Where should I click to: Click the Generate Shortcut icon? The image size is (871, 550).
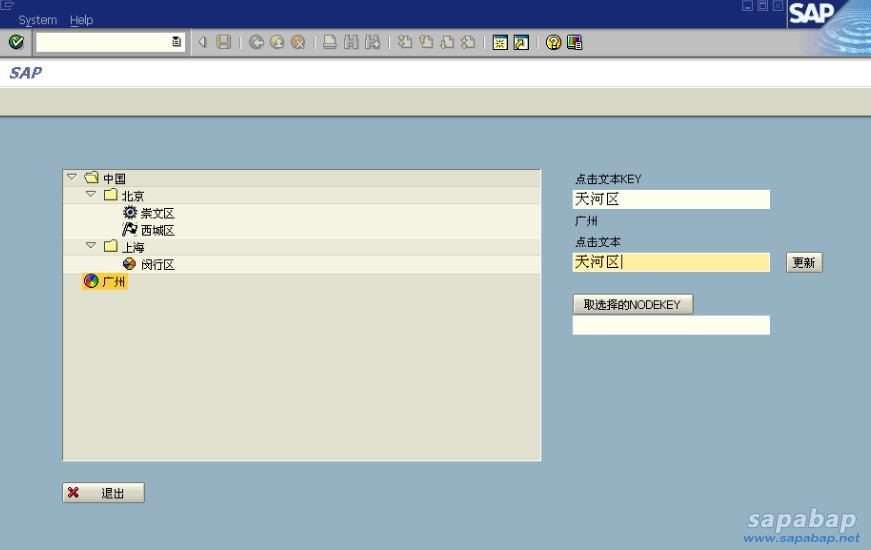pyautogui.click(x=521, y=42)
